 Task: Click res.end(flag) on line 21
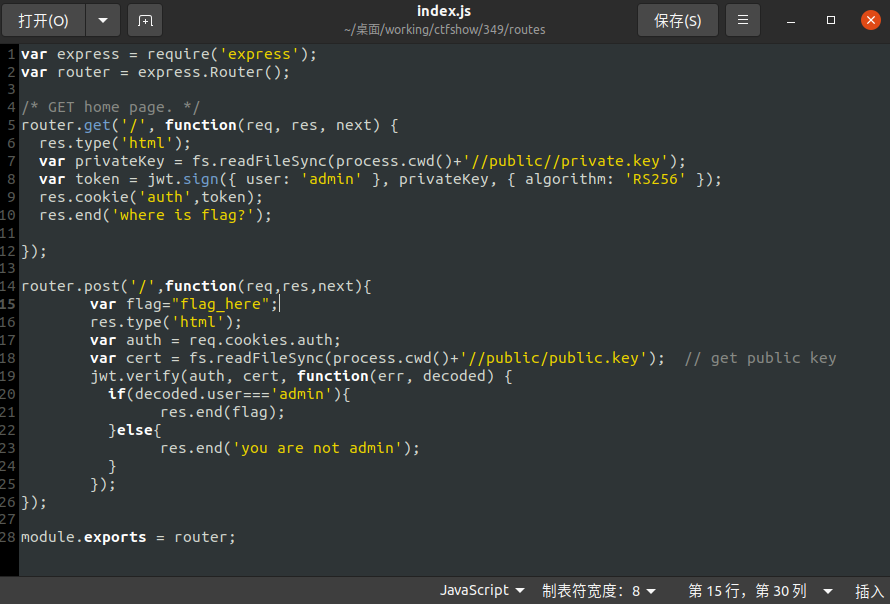tap(222, 412)
